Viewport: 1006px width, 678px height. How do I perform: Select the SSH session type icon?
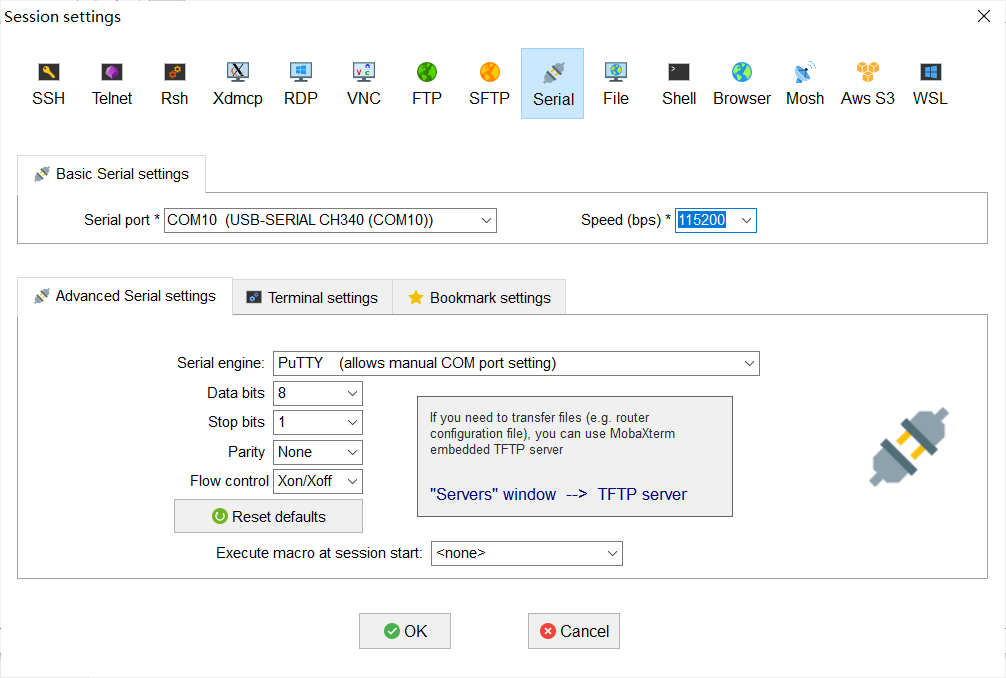pos(48,83)
